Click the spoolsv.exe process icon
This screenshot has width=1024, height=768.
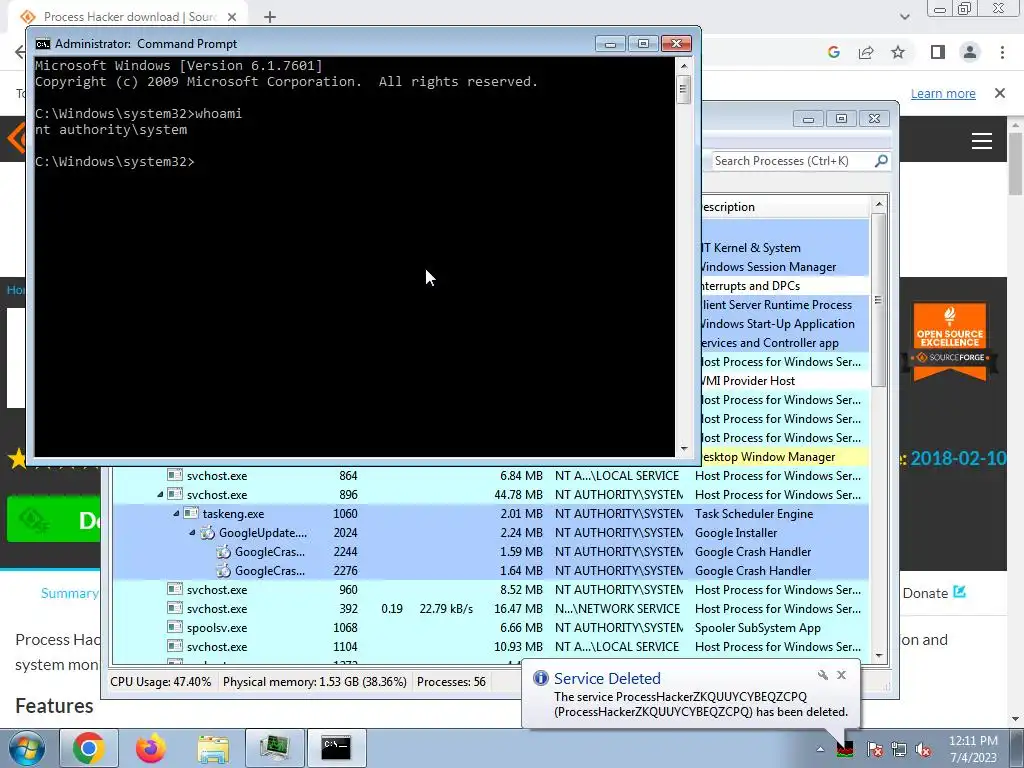[174, 628]
